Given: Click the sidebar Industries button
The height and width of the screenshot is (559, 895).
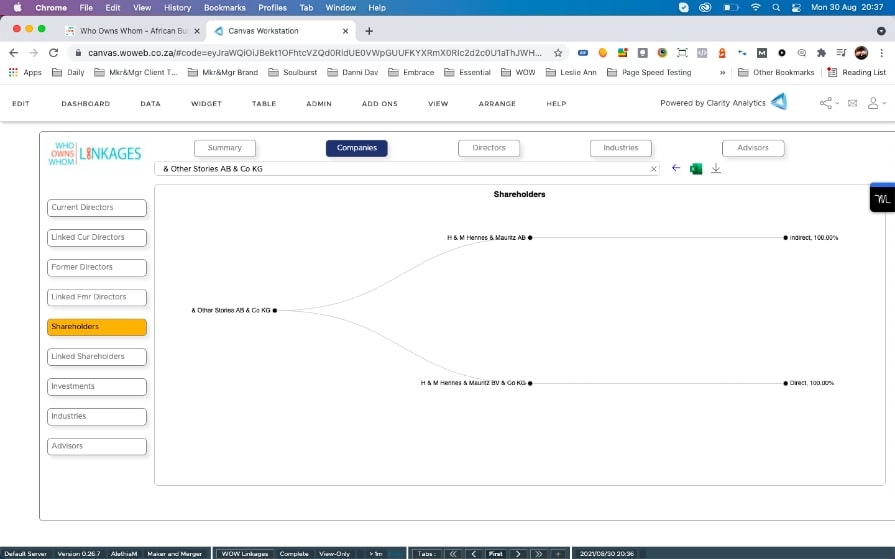Looking at the screenshot, I should [x=97, y=416].
